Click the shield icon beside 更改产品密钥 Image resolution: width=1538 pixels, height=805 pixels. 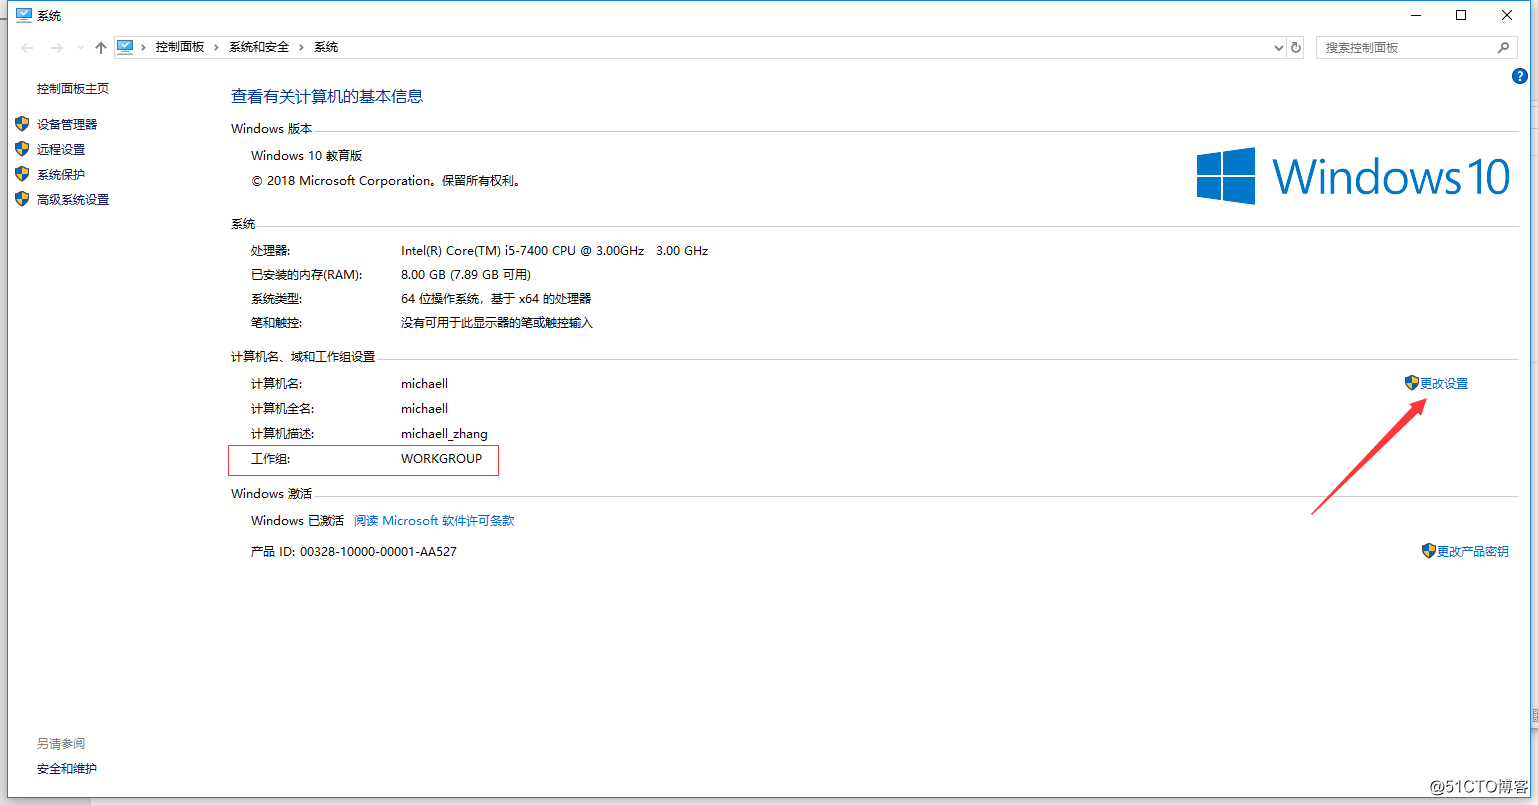click(x=1429, y=551)
